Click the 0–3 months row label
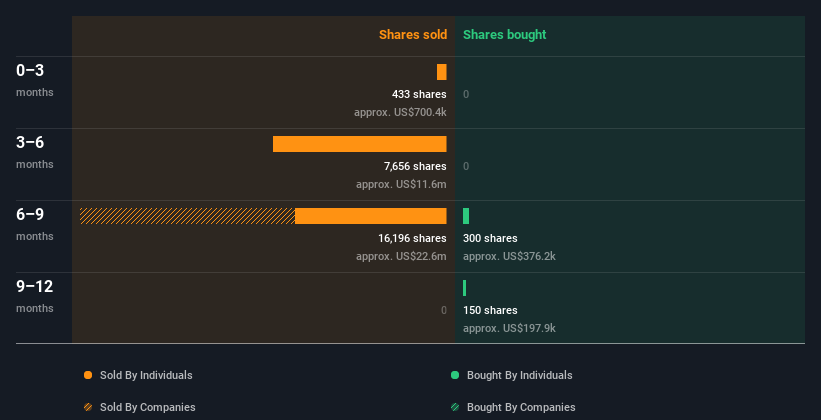The height and width of the screenshot is (420, 821). pyautogui.click(x=35, y=80)
